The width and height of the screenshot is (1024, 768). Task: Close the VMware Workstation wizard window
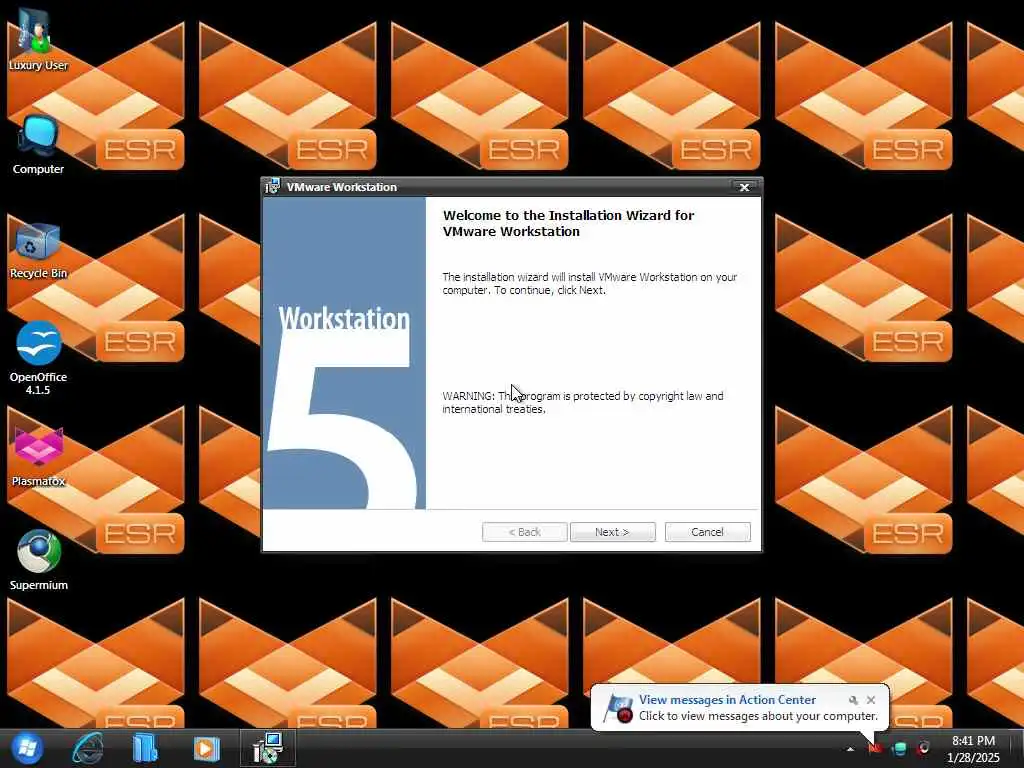(744, 187)
